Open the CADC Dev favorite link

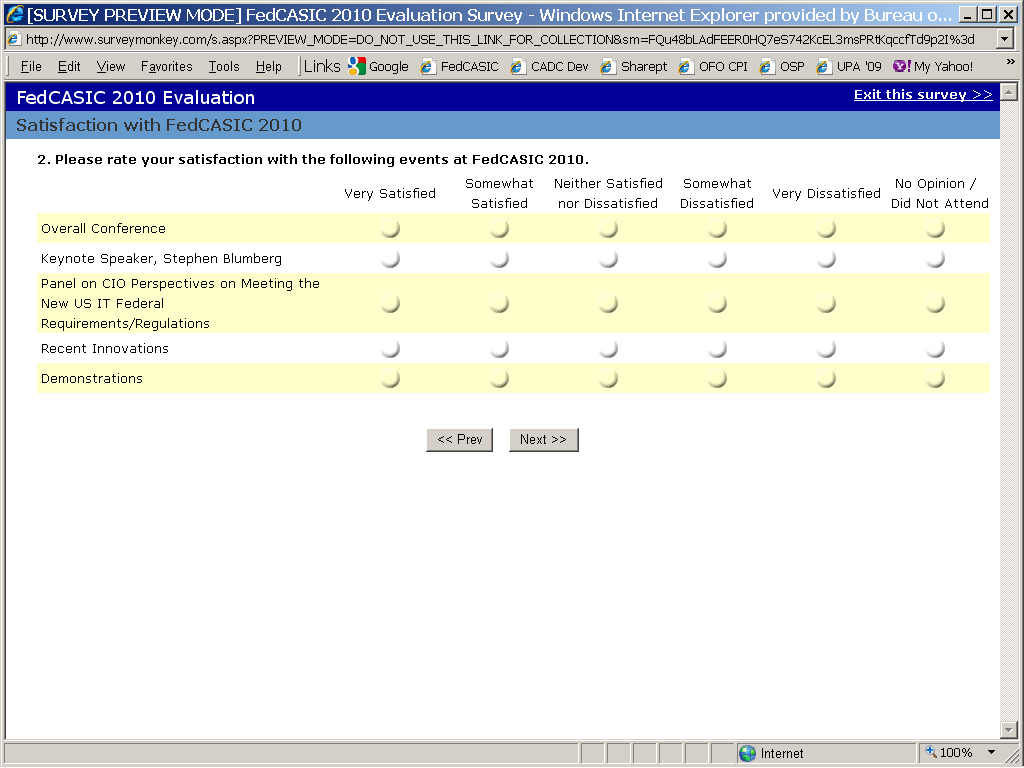pos(549,66)
